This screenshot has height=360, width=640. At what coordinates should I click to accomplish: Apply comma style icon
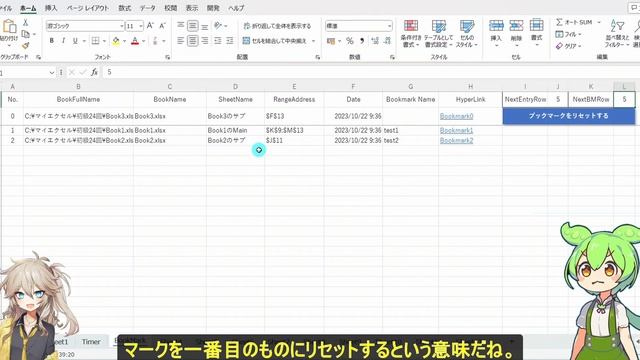tap(362, 41)
